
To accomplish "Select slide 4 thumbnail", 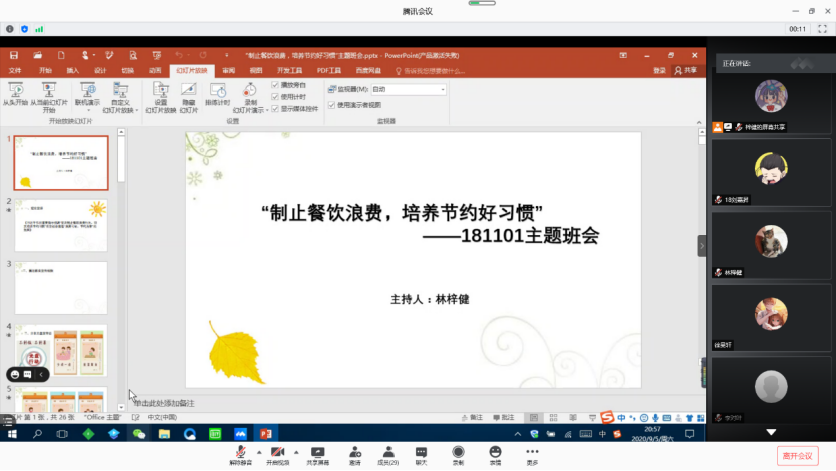I will point(61,350).
